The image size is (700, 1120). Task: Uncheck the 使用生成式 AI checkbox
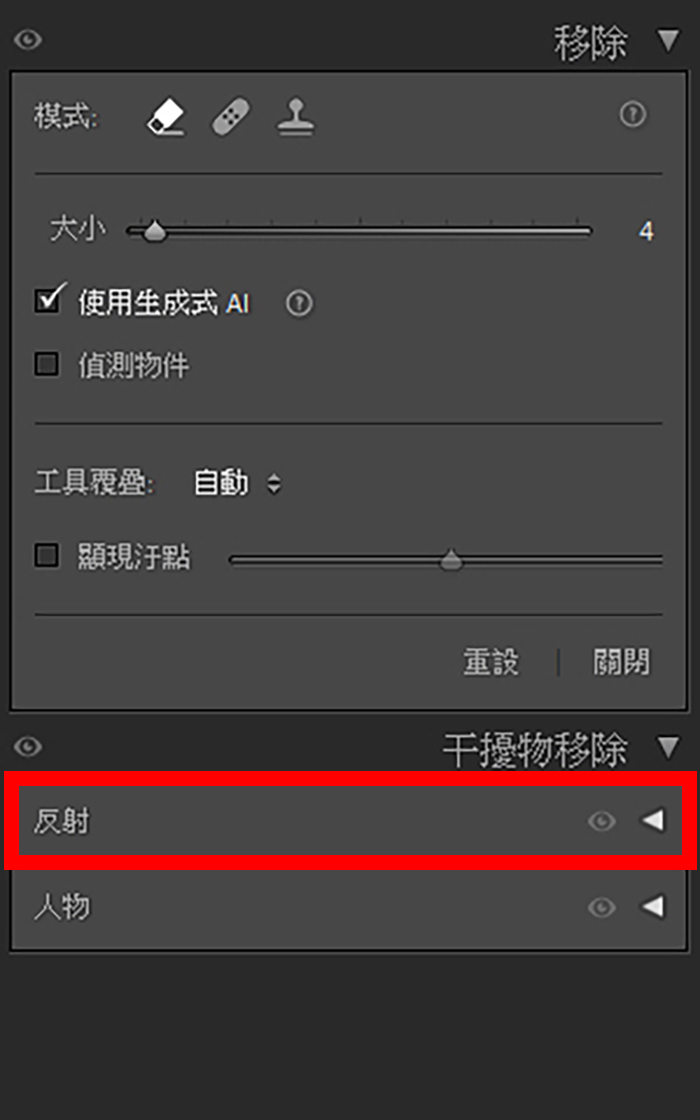tap(47, 301)
